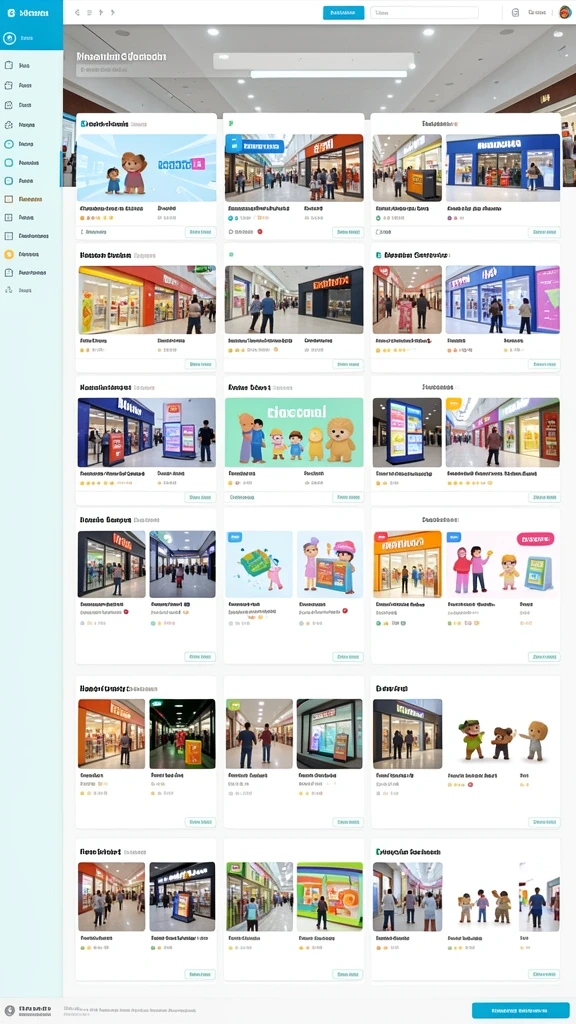The height and width of the screenshot is (1024, 576).
Task: Click the translucent search bar over the mall banner
Action: tap(314, 61)
